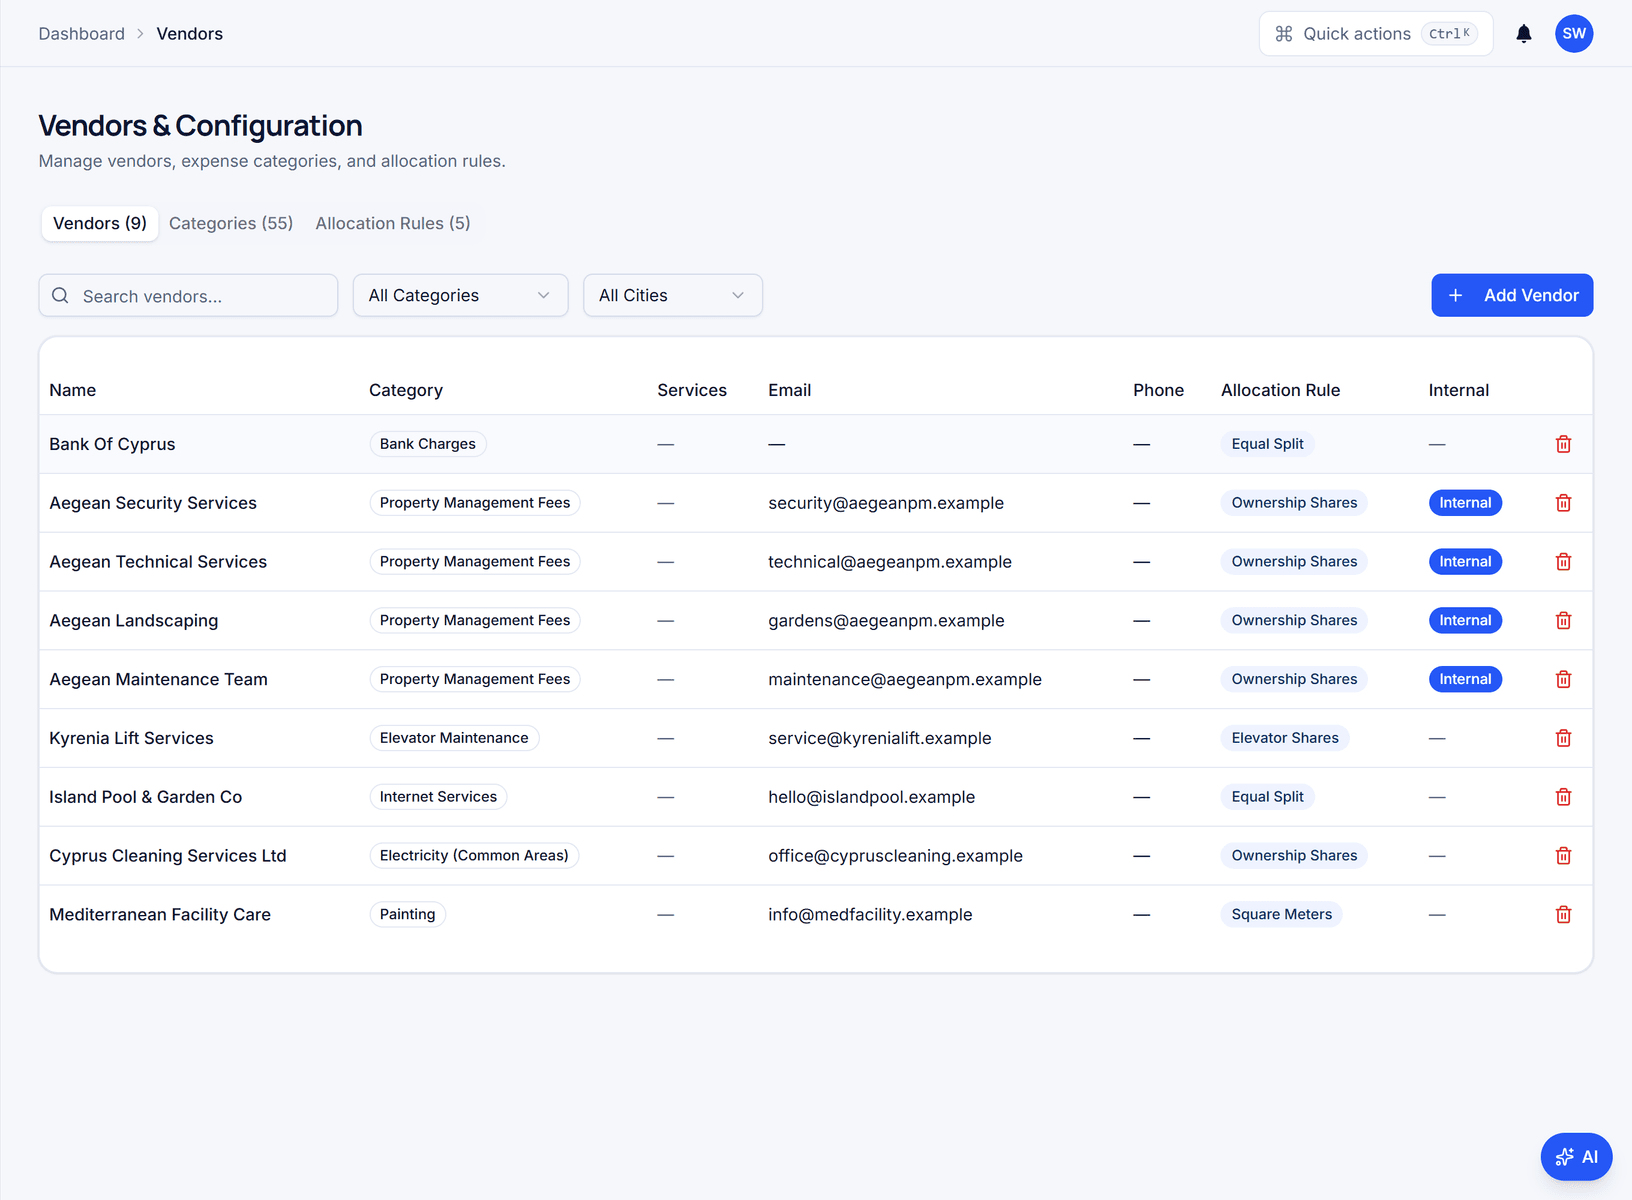This screenshot has height=1200, width=1632.
Task: Delete the Bank Of Cyprus vendor
Action: coord(1563,444)
